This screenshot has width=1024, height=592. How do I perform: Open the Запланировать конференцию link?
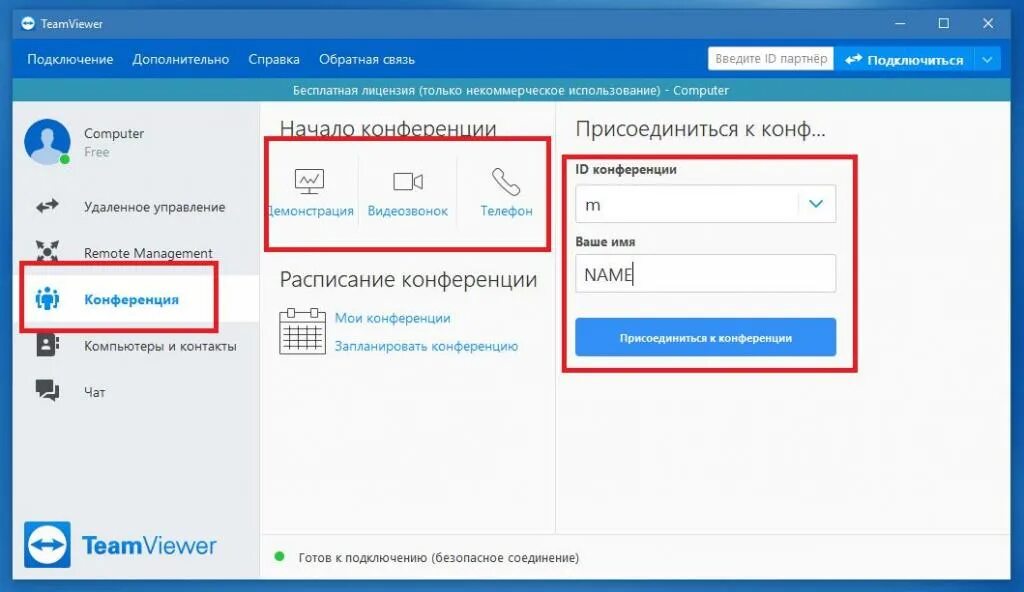pos(426,346)
